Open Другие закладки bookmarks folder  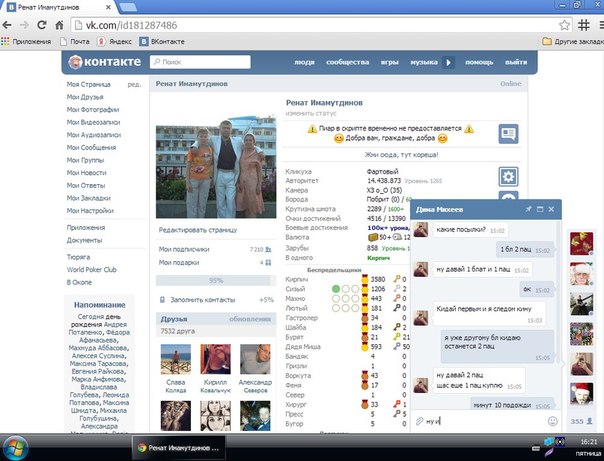[x=572, y=42]
